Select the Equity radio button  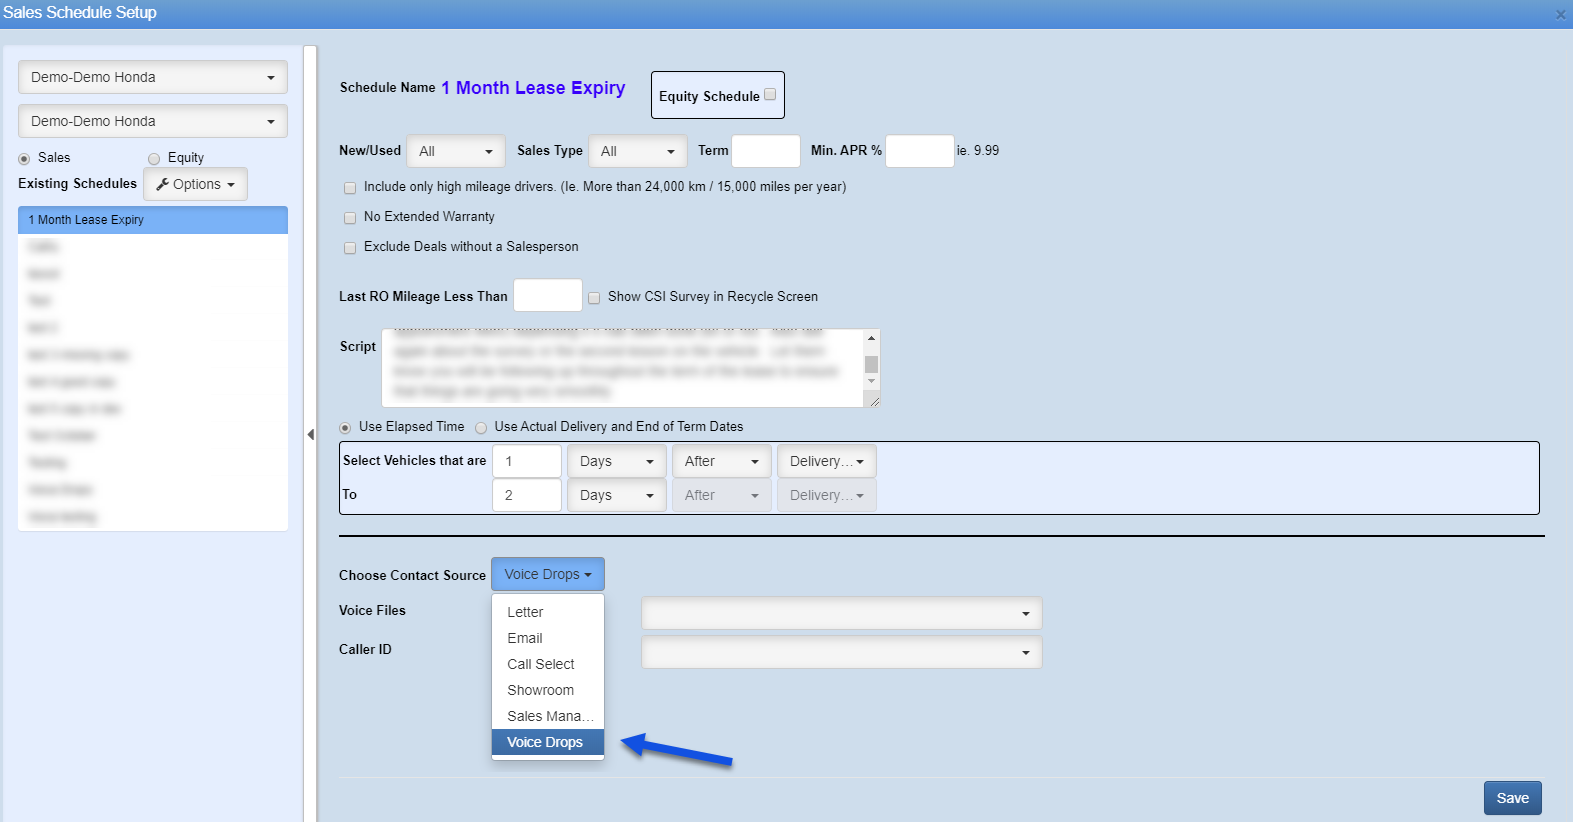point(154,159)
